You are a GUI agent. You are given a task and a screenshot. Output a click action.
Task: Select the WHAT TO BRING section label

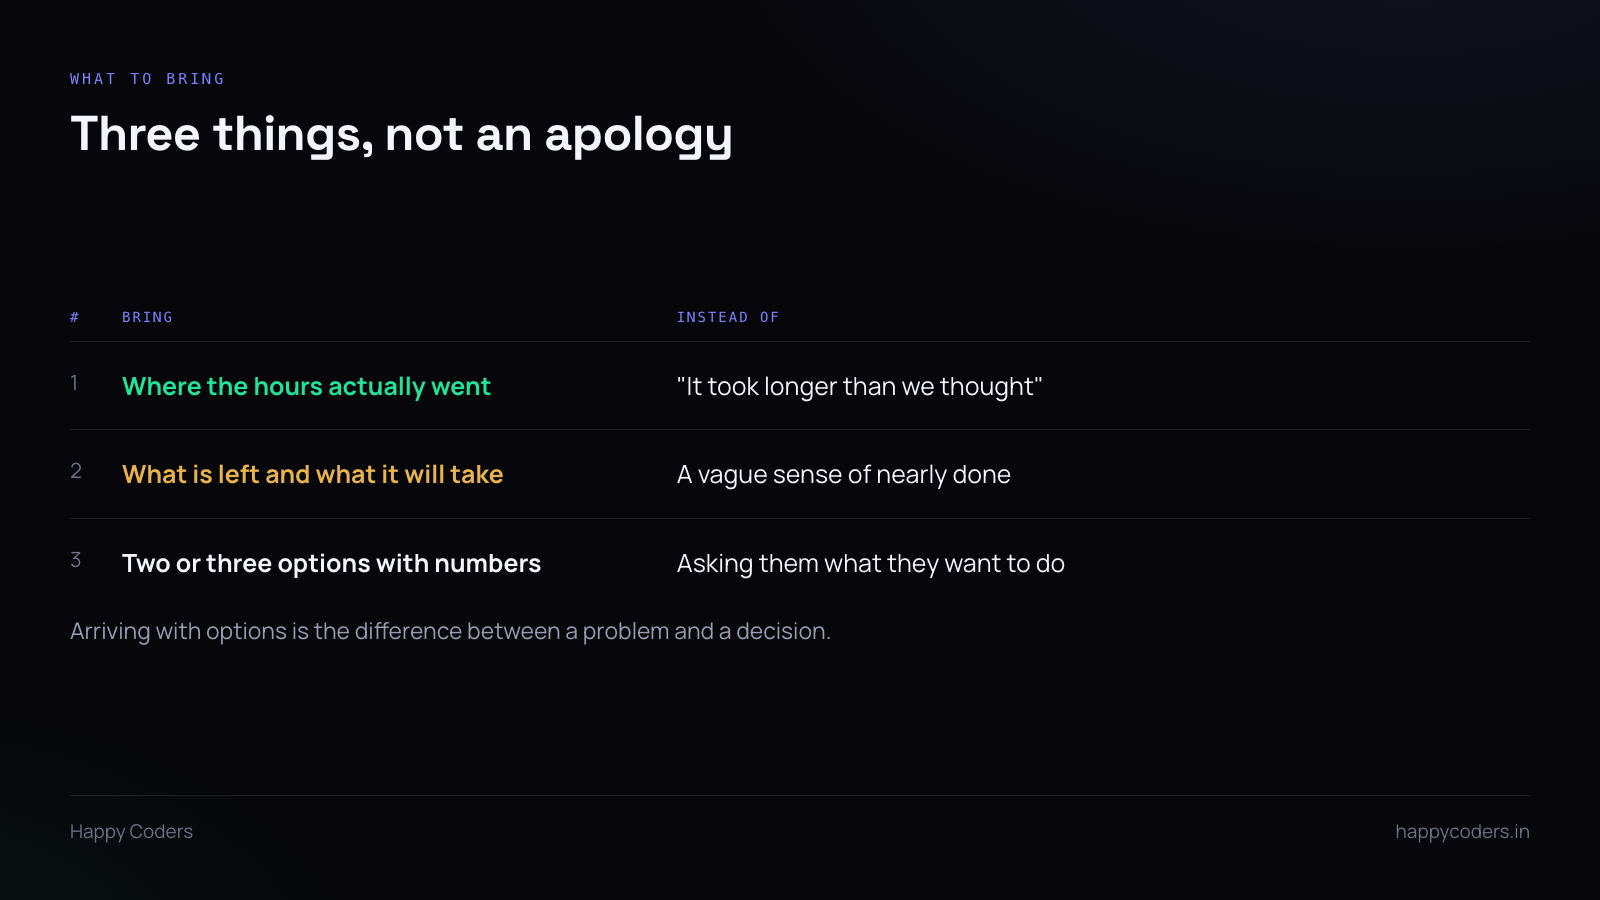pos(147,79)
